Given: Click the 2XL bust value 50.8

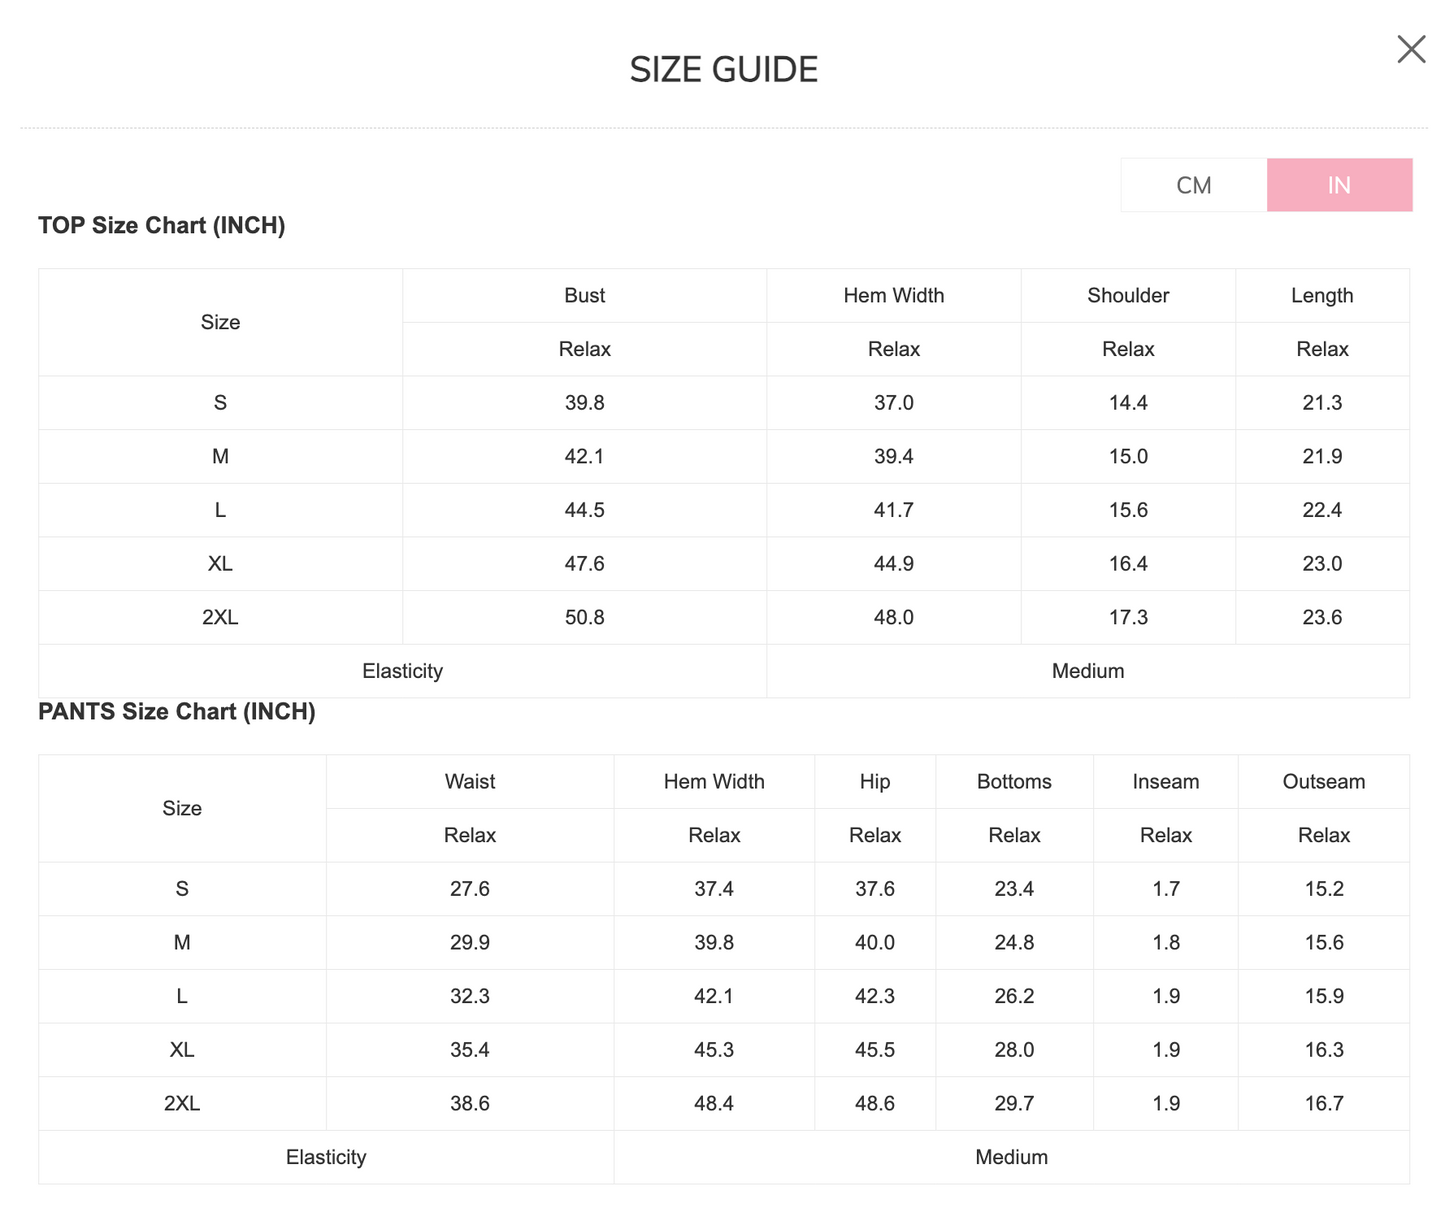Looking at the screenshot, I should (x=585, y=618).
